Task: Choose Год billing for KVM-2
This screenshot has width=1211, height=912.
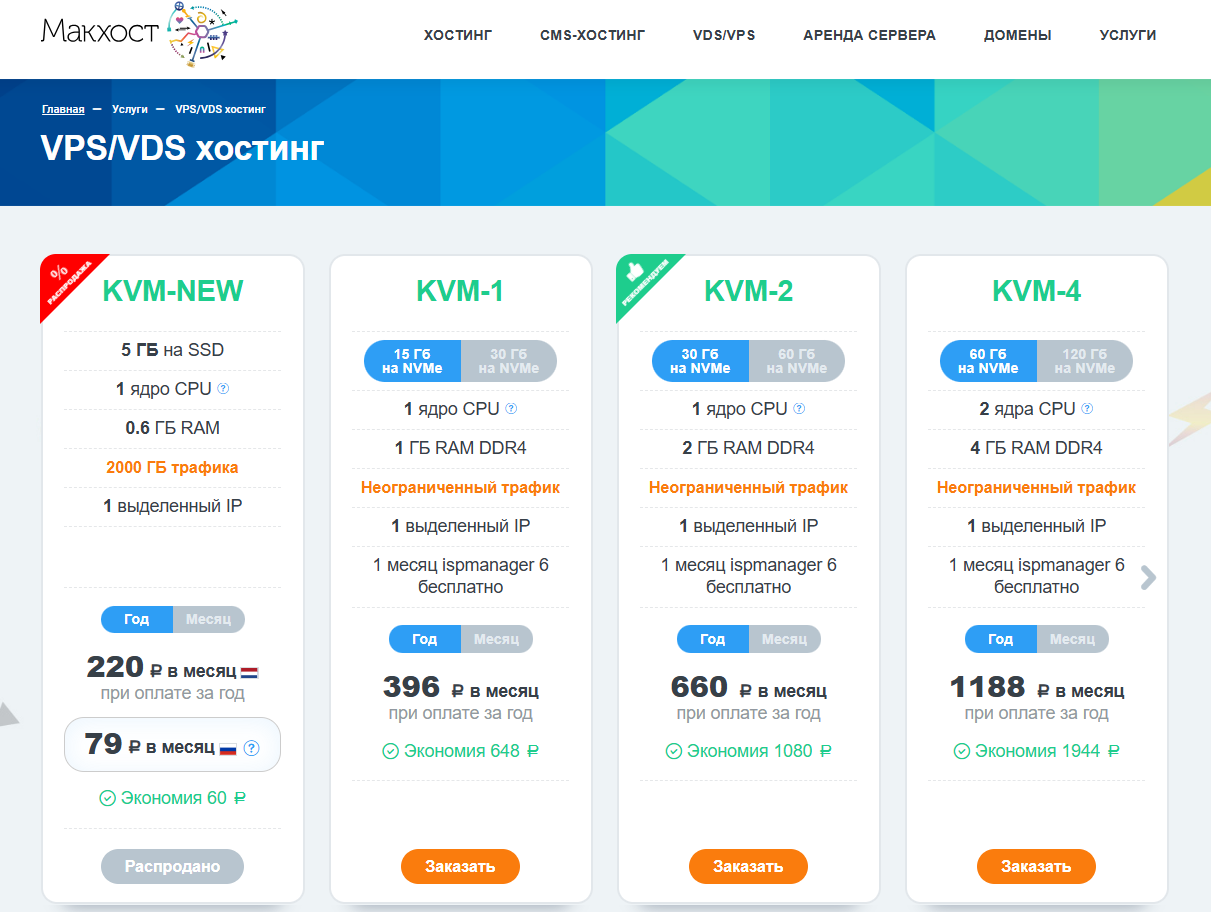Action: [713, 639]
